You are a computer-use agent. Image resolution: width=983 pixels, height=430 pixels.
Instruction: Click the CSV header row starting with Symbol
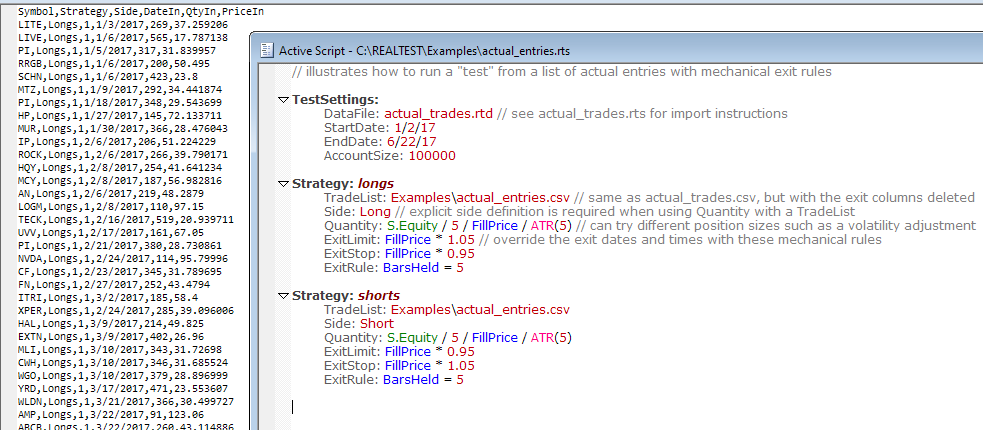(x=140, y=11)
